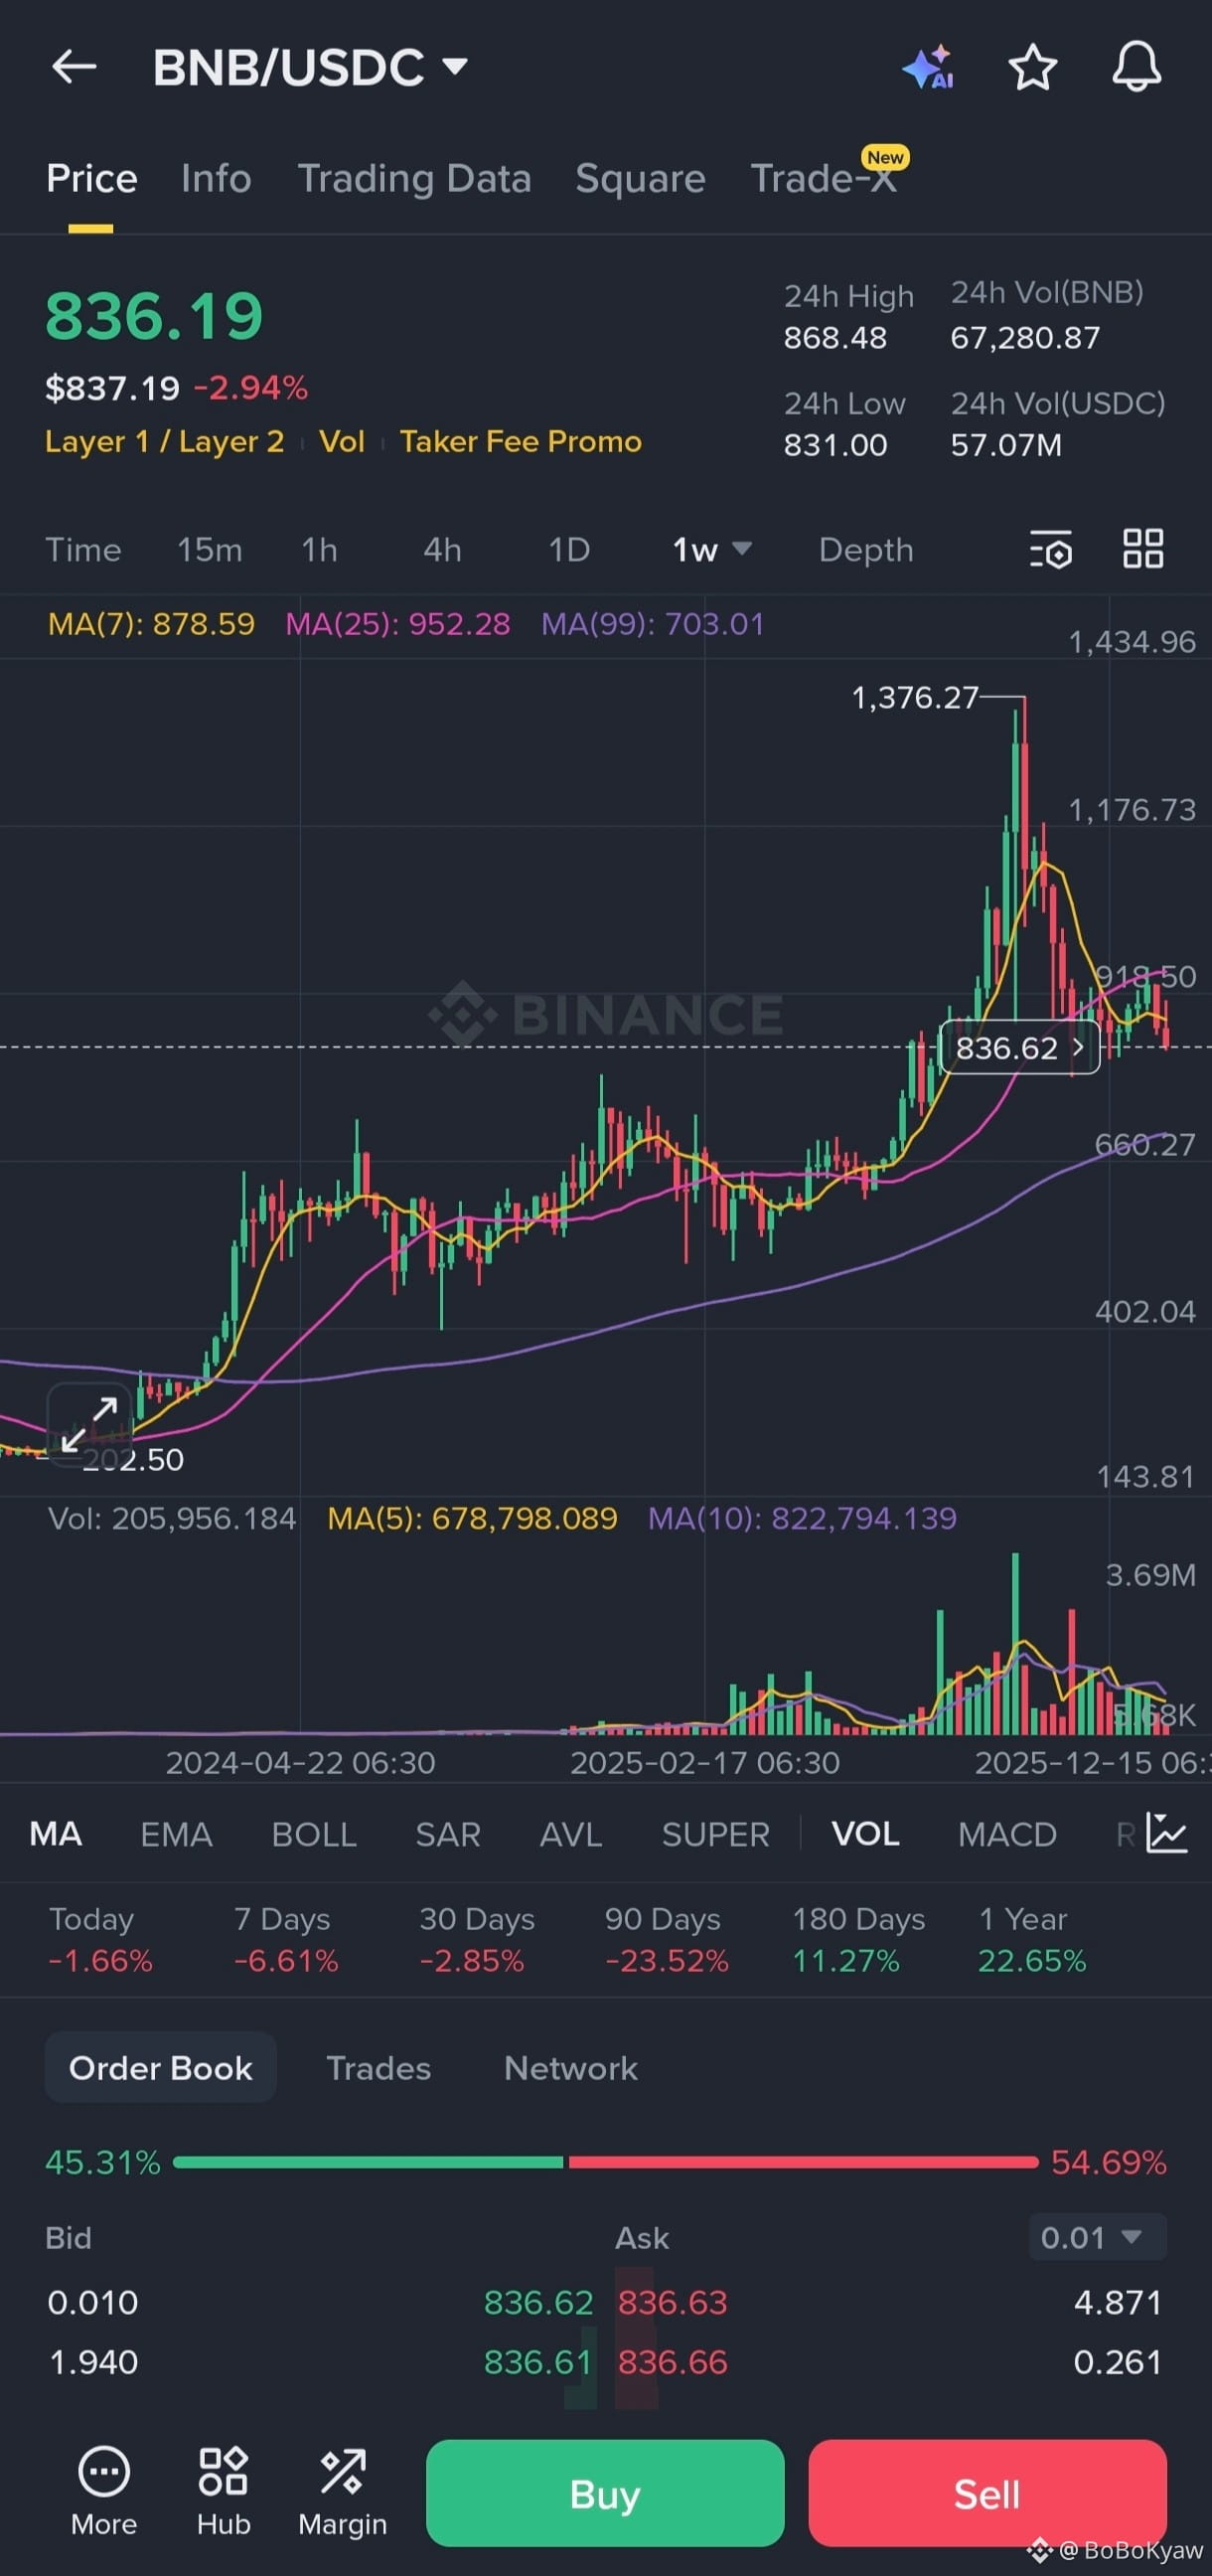Image resolution: width=1212 pixels, height=2576 pixels.
Task: Open the 1w interval dropdown
Action: click(x=712, y=549)
